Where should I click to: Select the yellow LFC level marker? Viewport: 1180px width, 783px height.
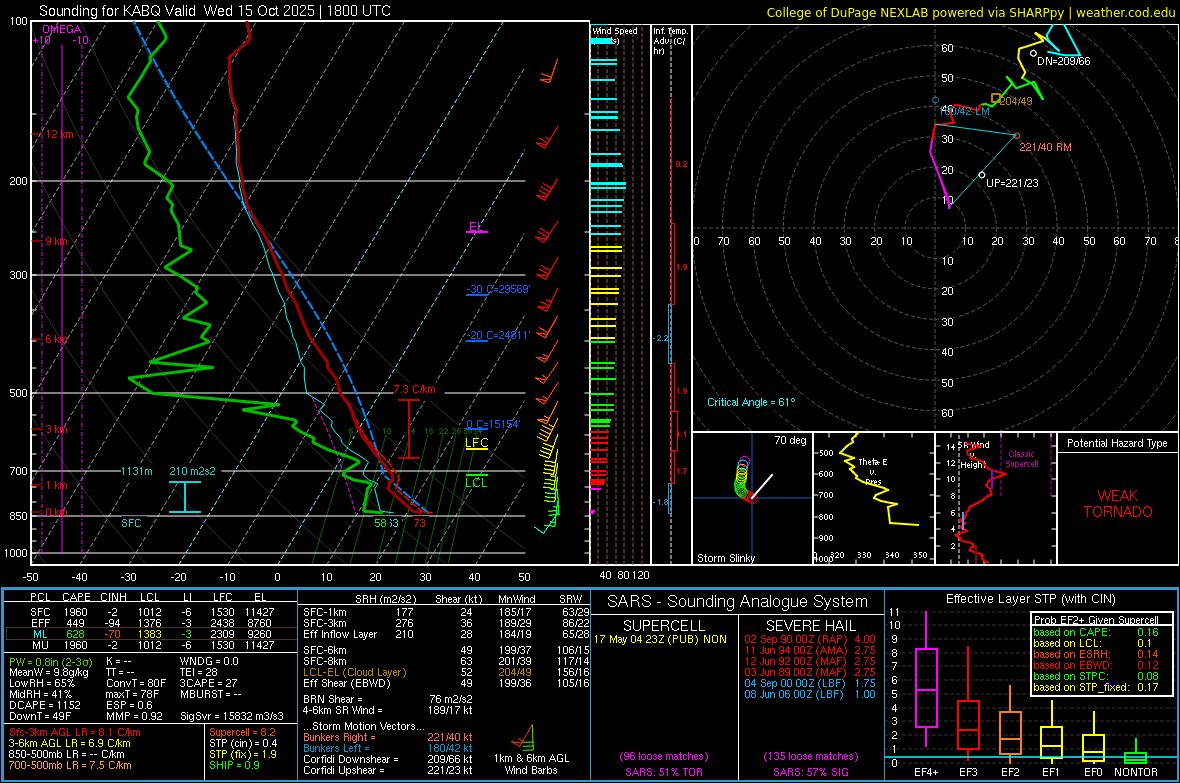click(476, 443)
